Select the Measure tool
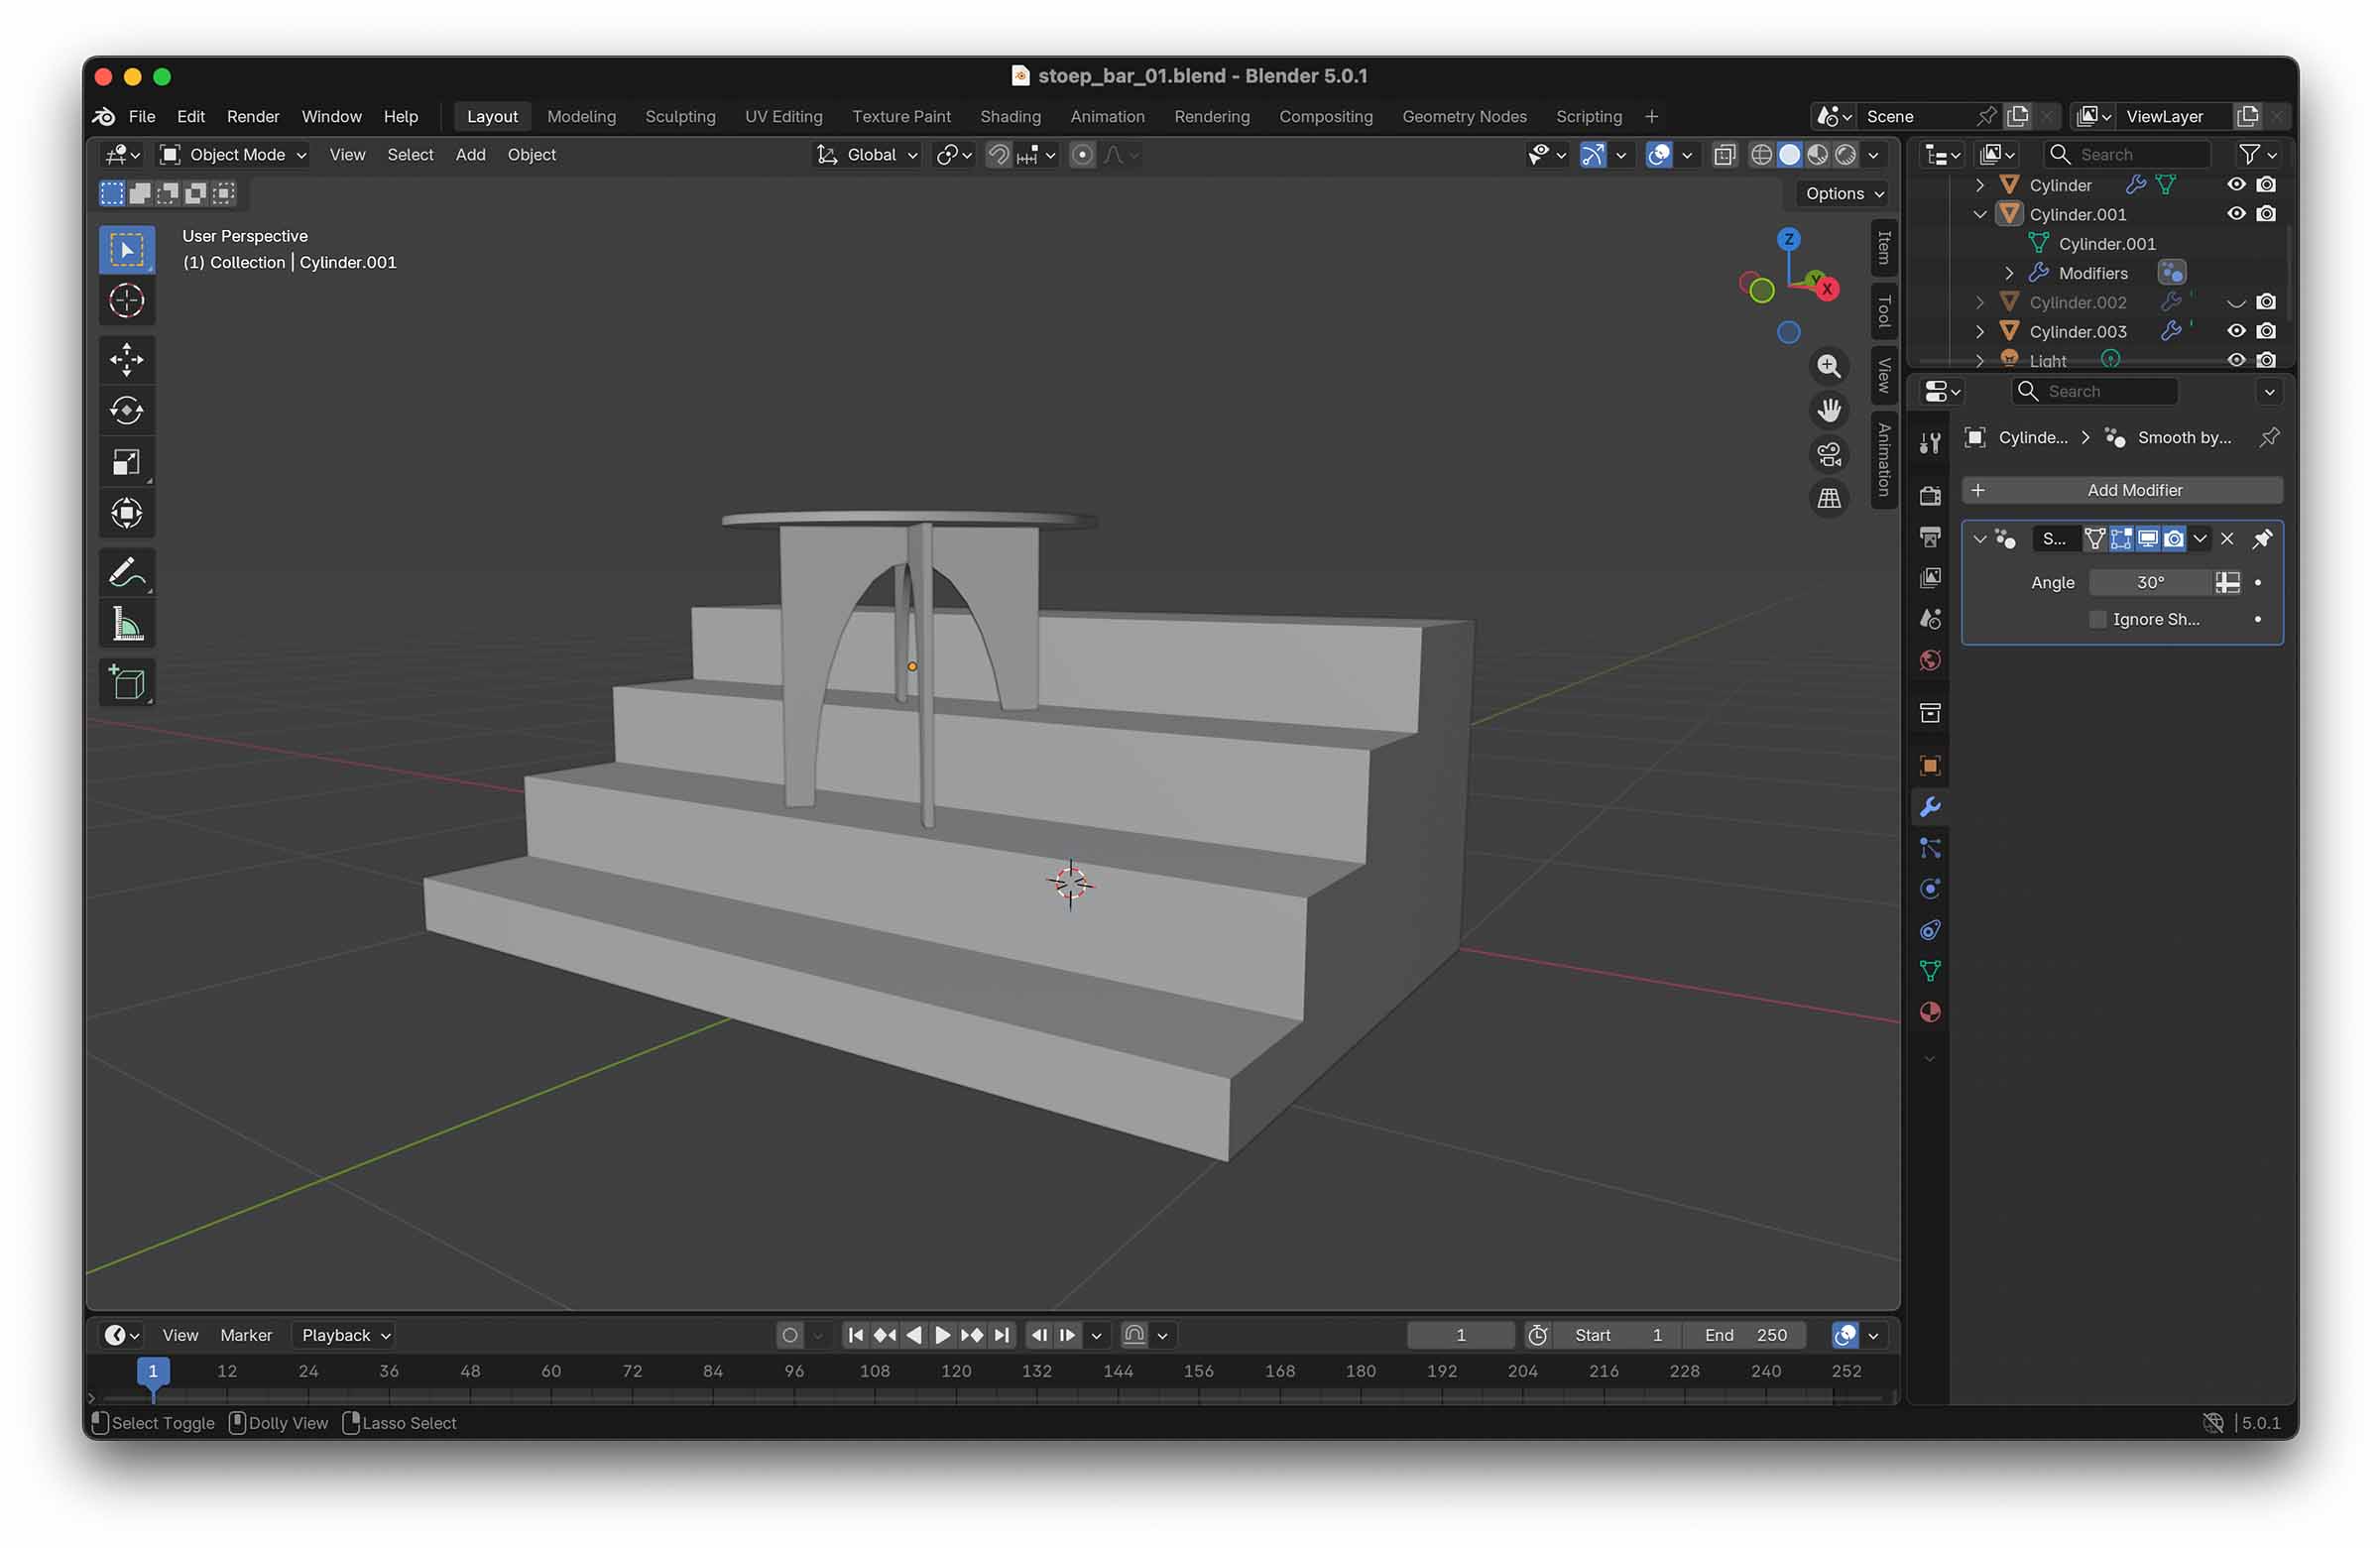 [127, 625]
